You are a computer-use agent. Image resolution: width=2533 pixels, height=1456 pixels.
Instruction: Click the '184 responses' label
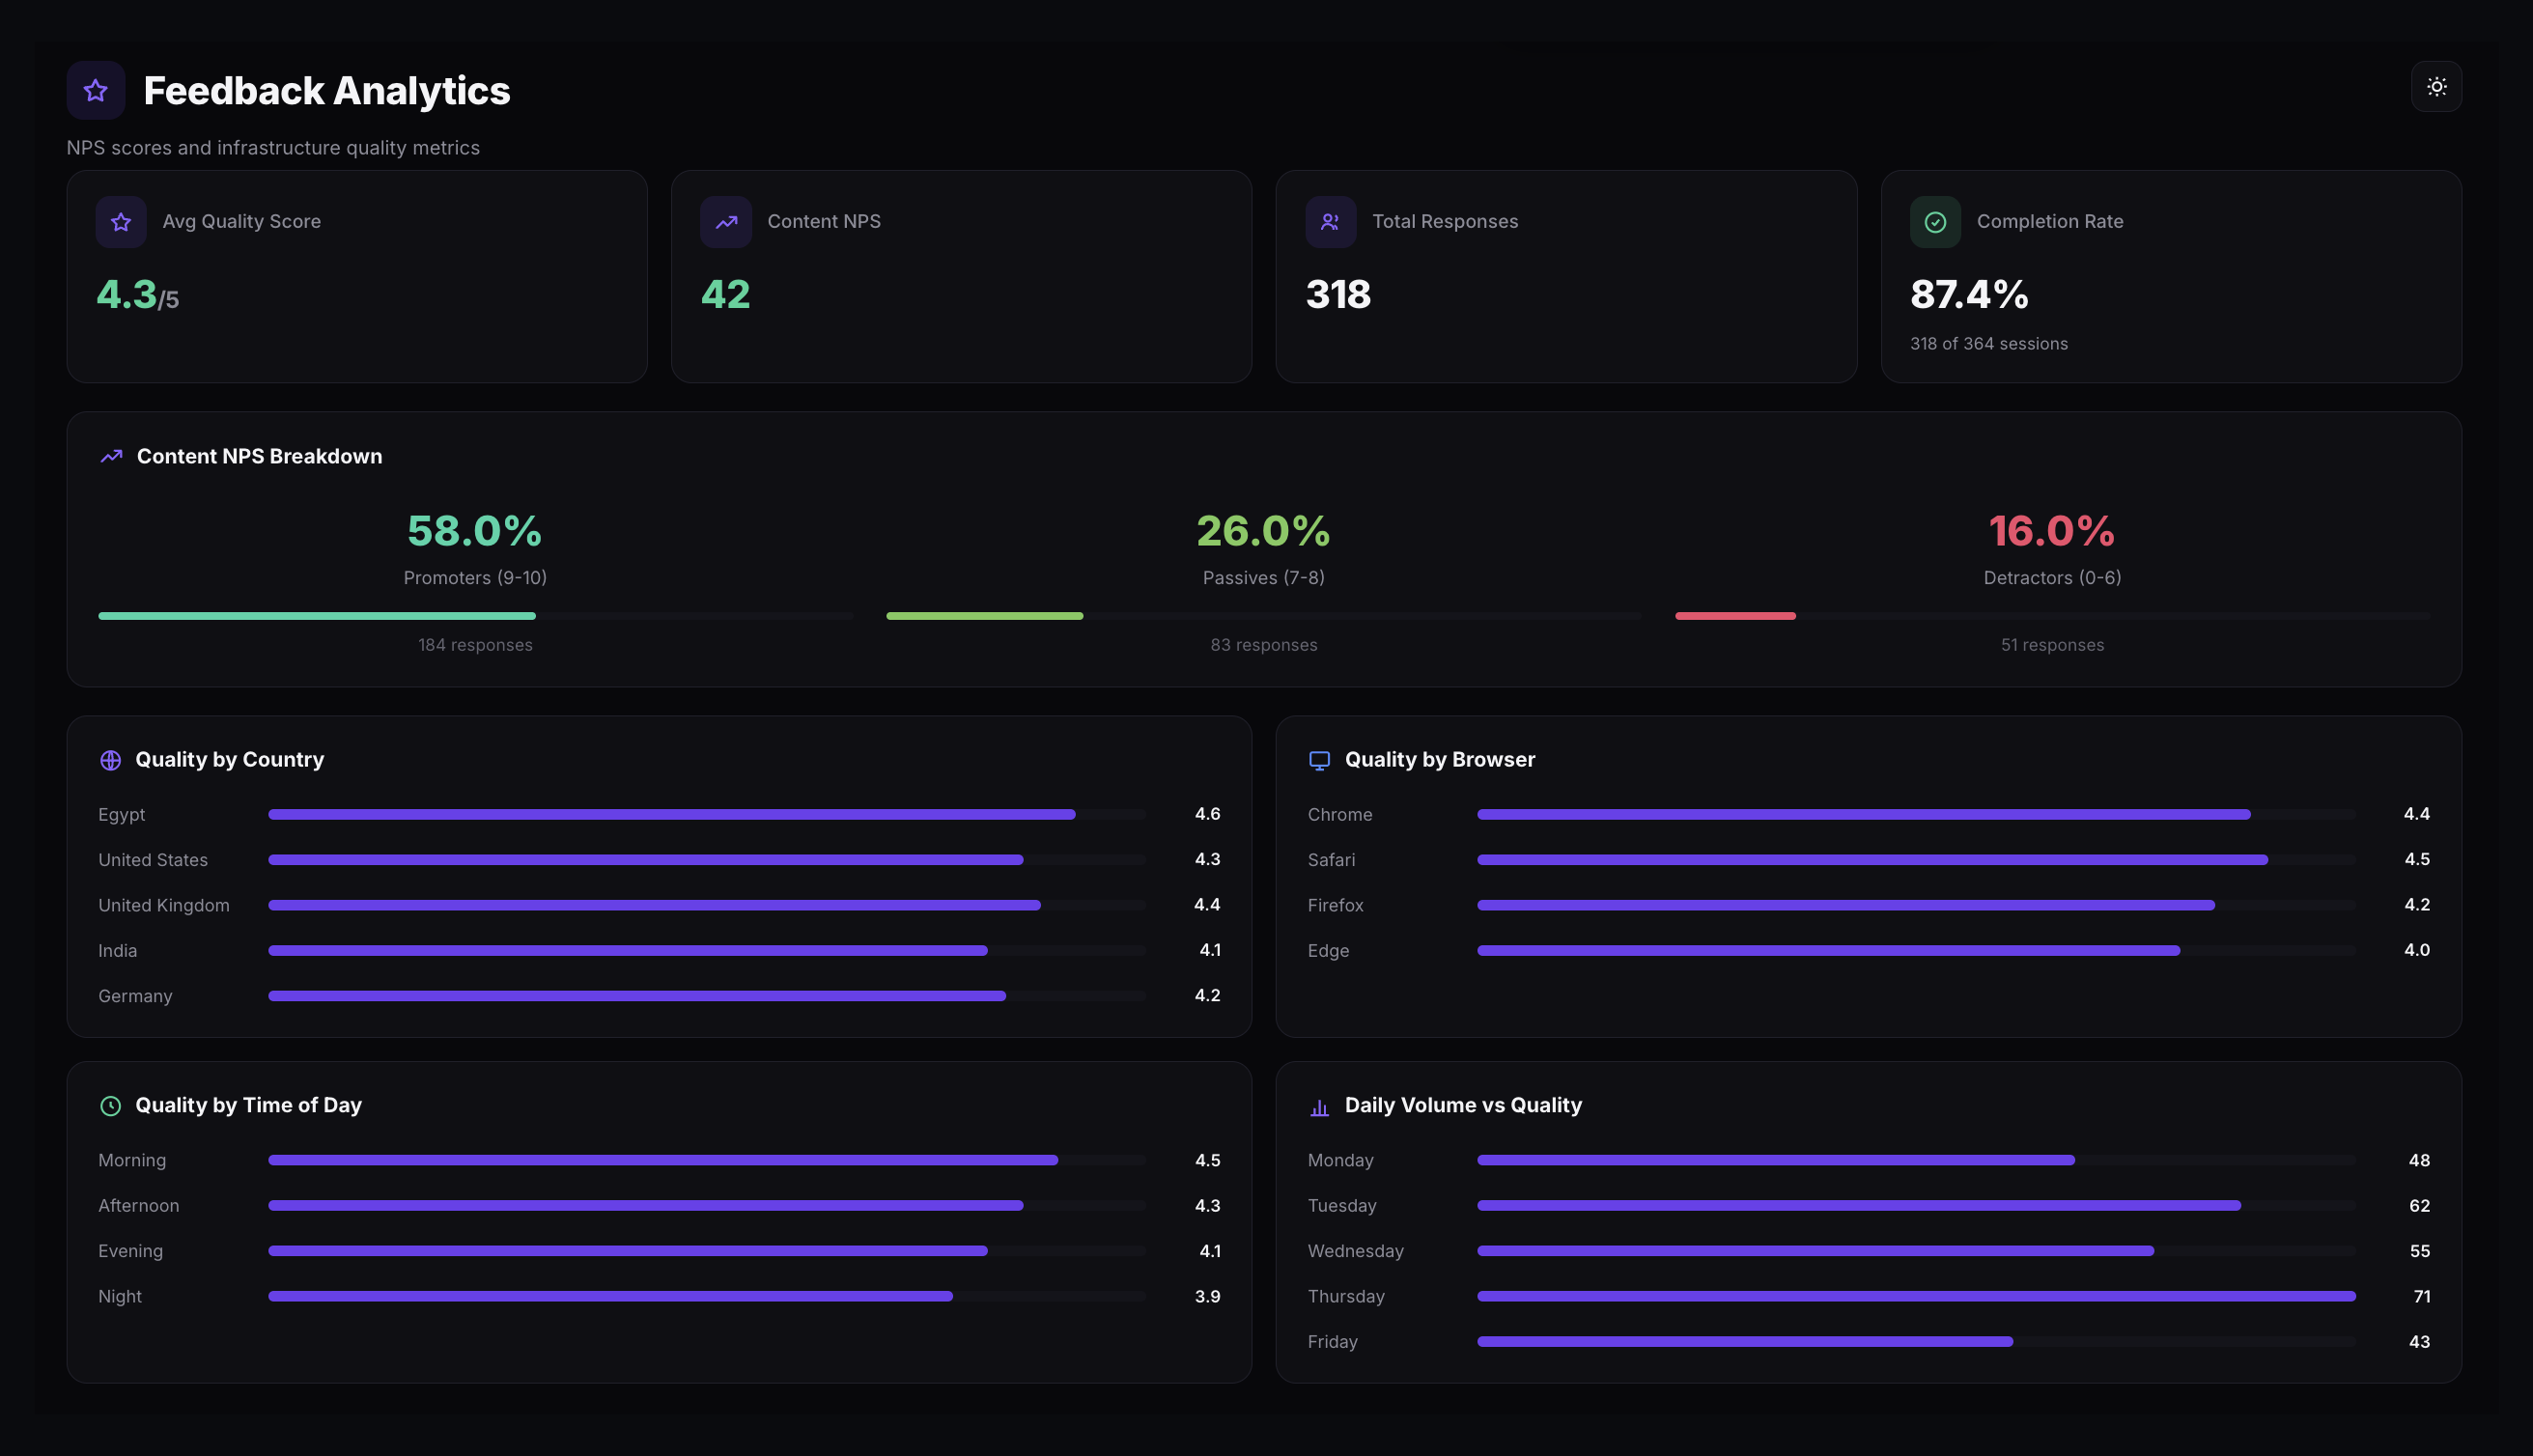(475, 645)
